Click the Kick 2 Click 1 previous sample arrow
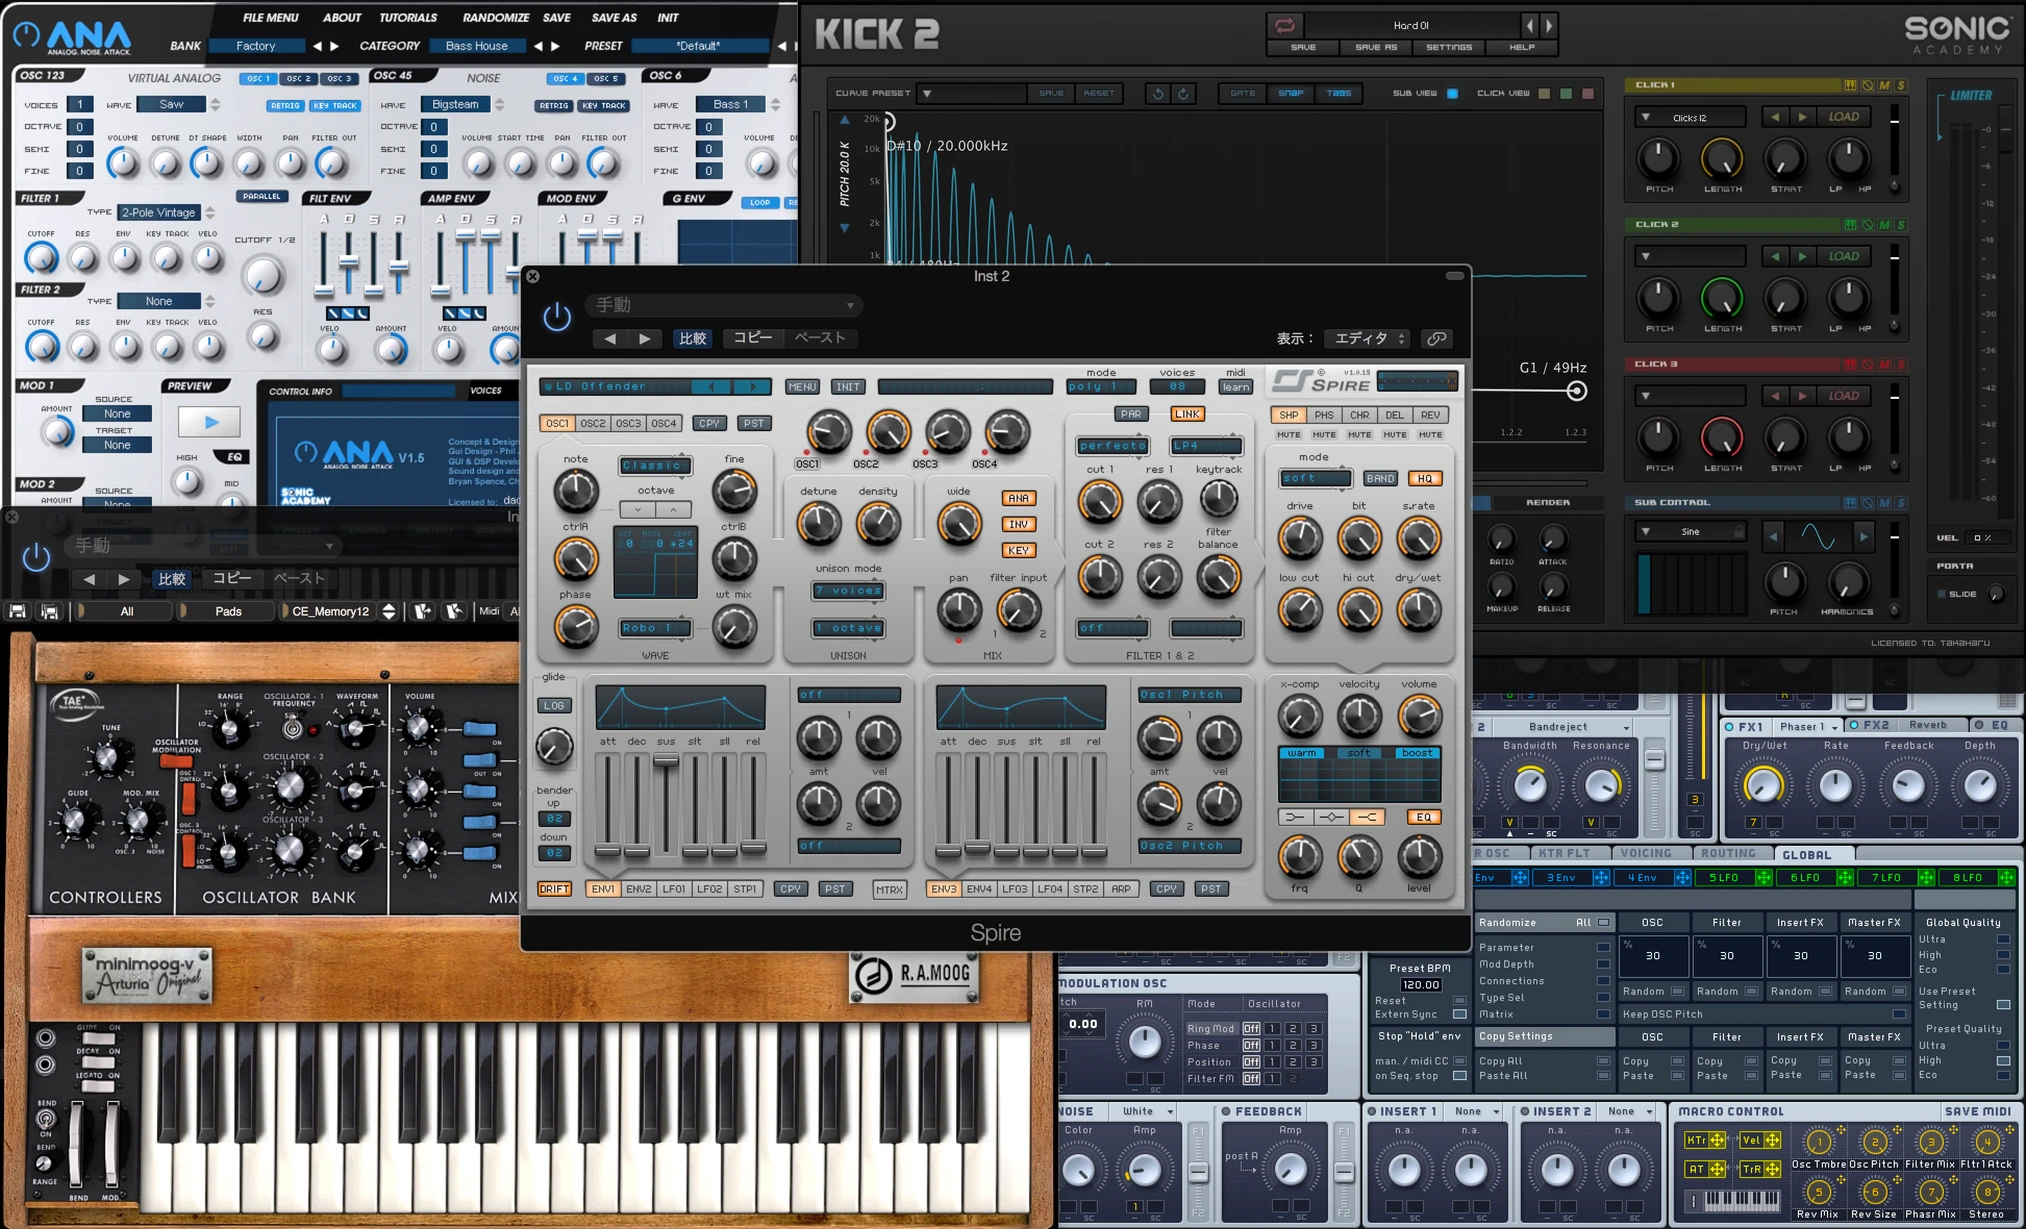2026x1229 pixels. click(x=1775, y=117)
